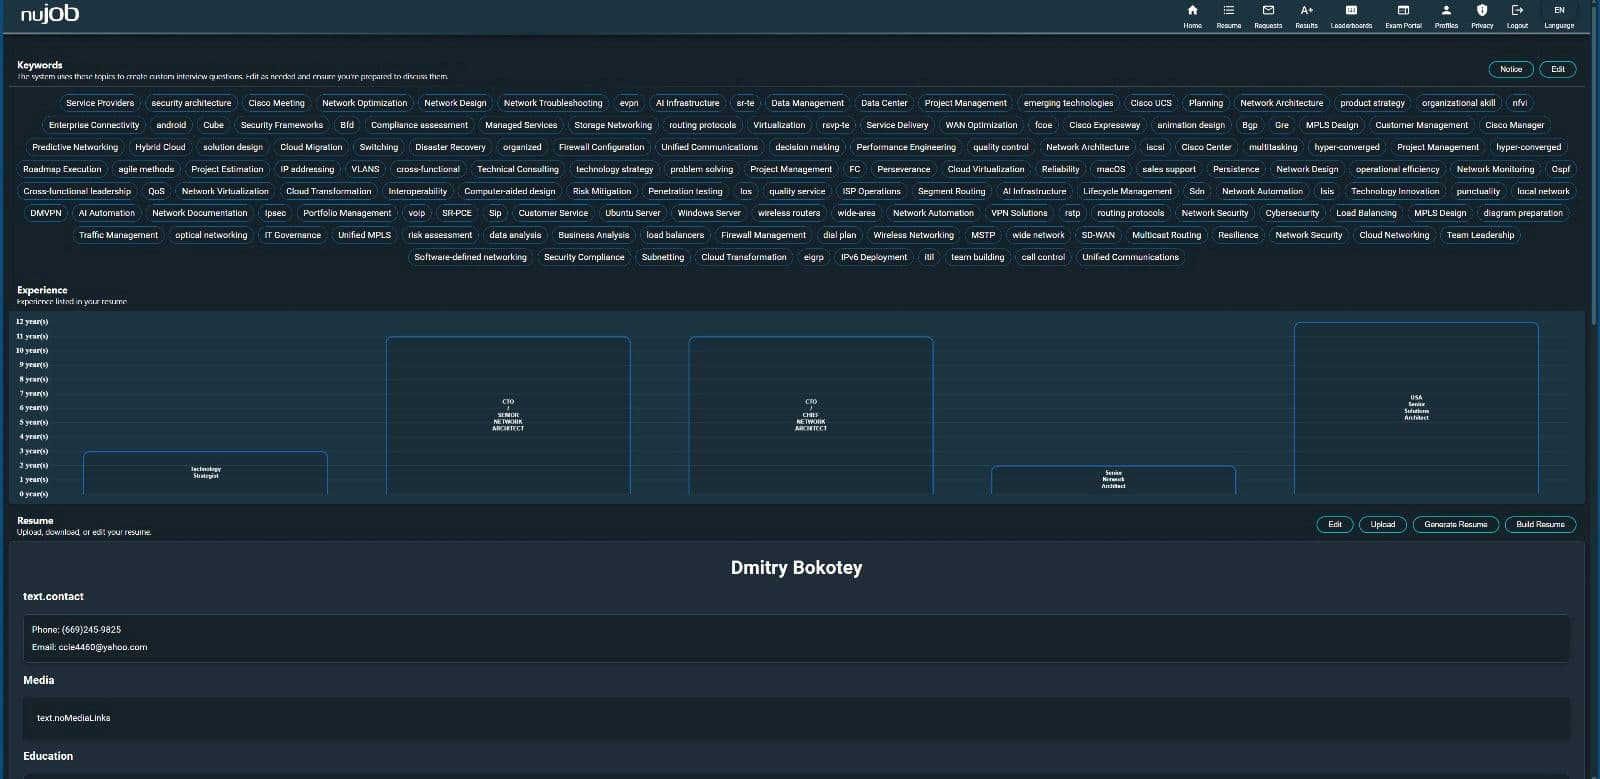This screenshot has width=1600, height=779.
Task: Click the Edit button for Keywords
Action: click(1558, 69)
